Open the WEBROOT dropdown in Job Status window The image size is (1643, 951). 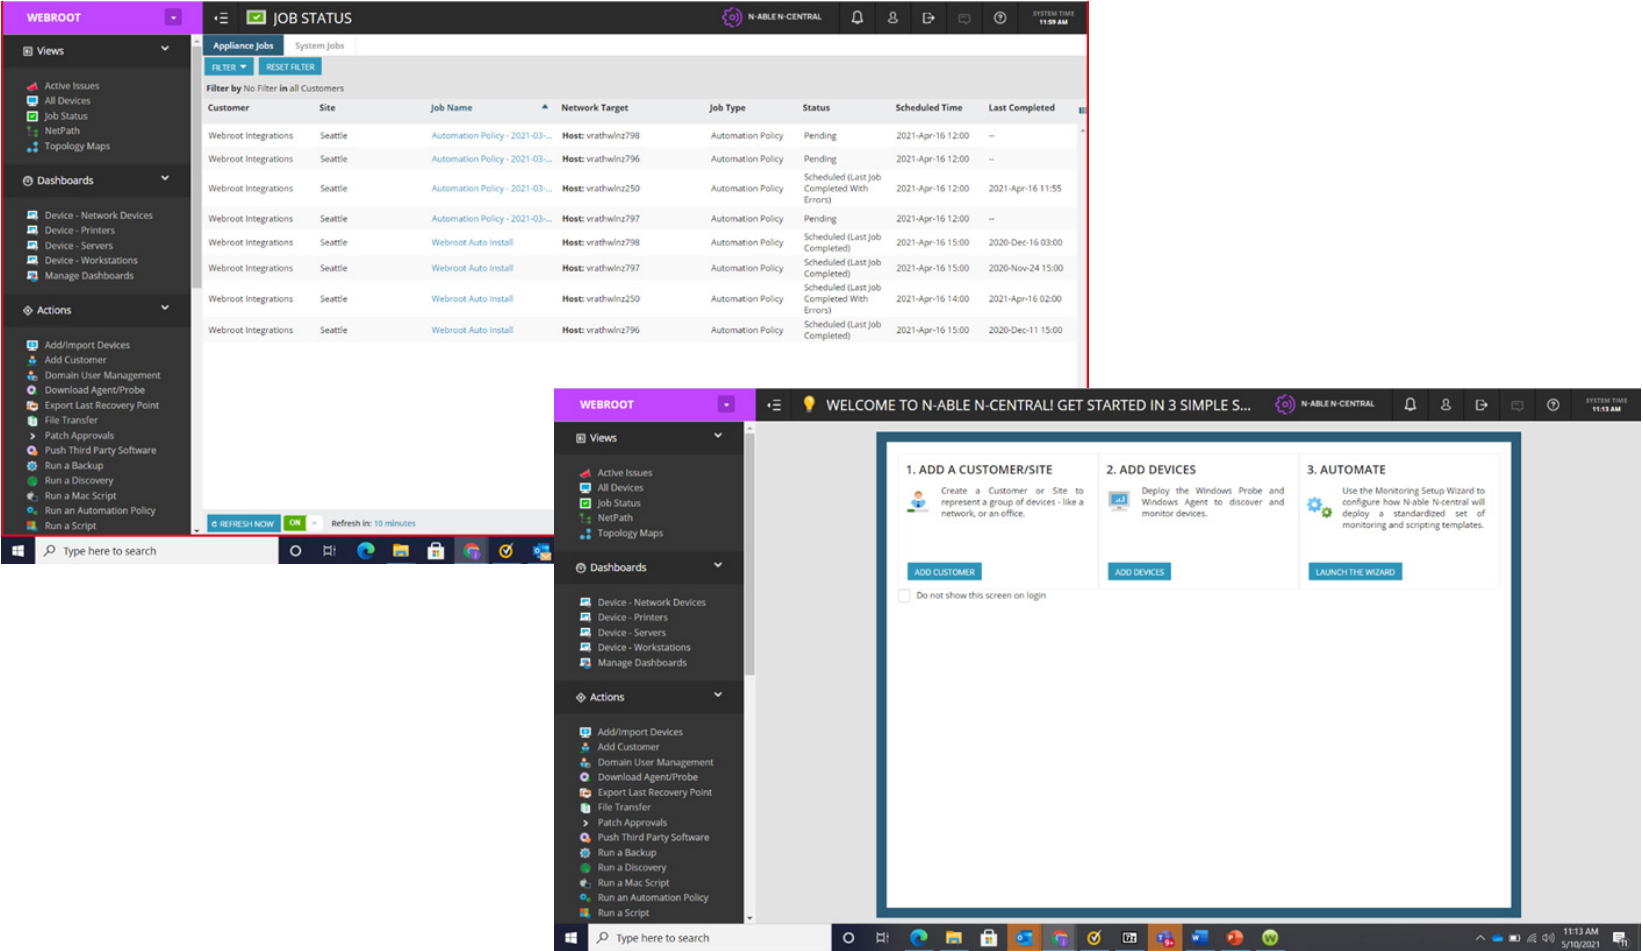coord(173,18)
